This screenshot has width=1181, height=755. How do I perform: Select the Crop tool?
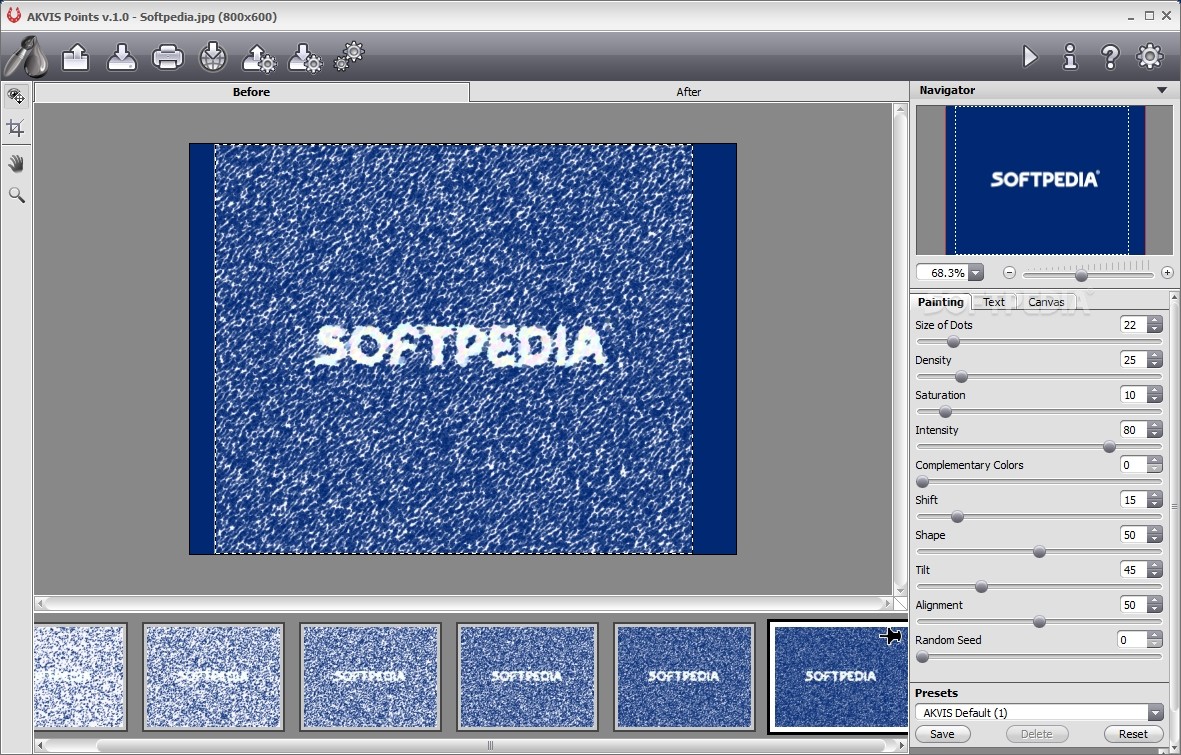(16, 128)
